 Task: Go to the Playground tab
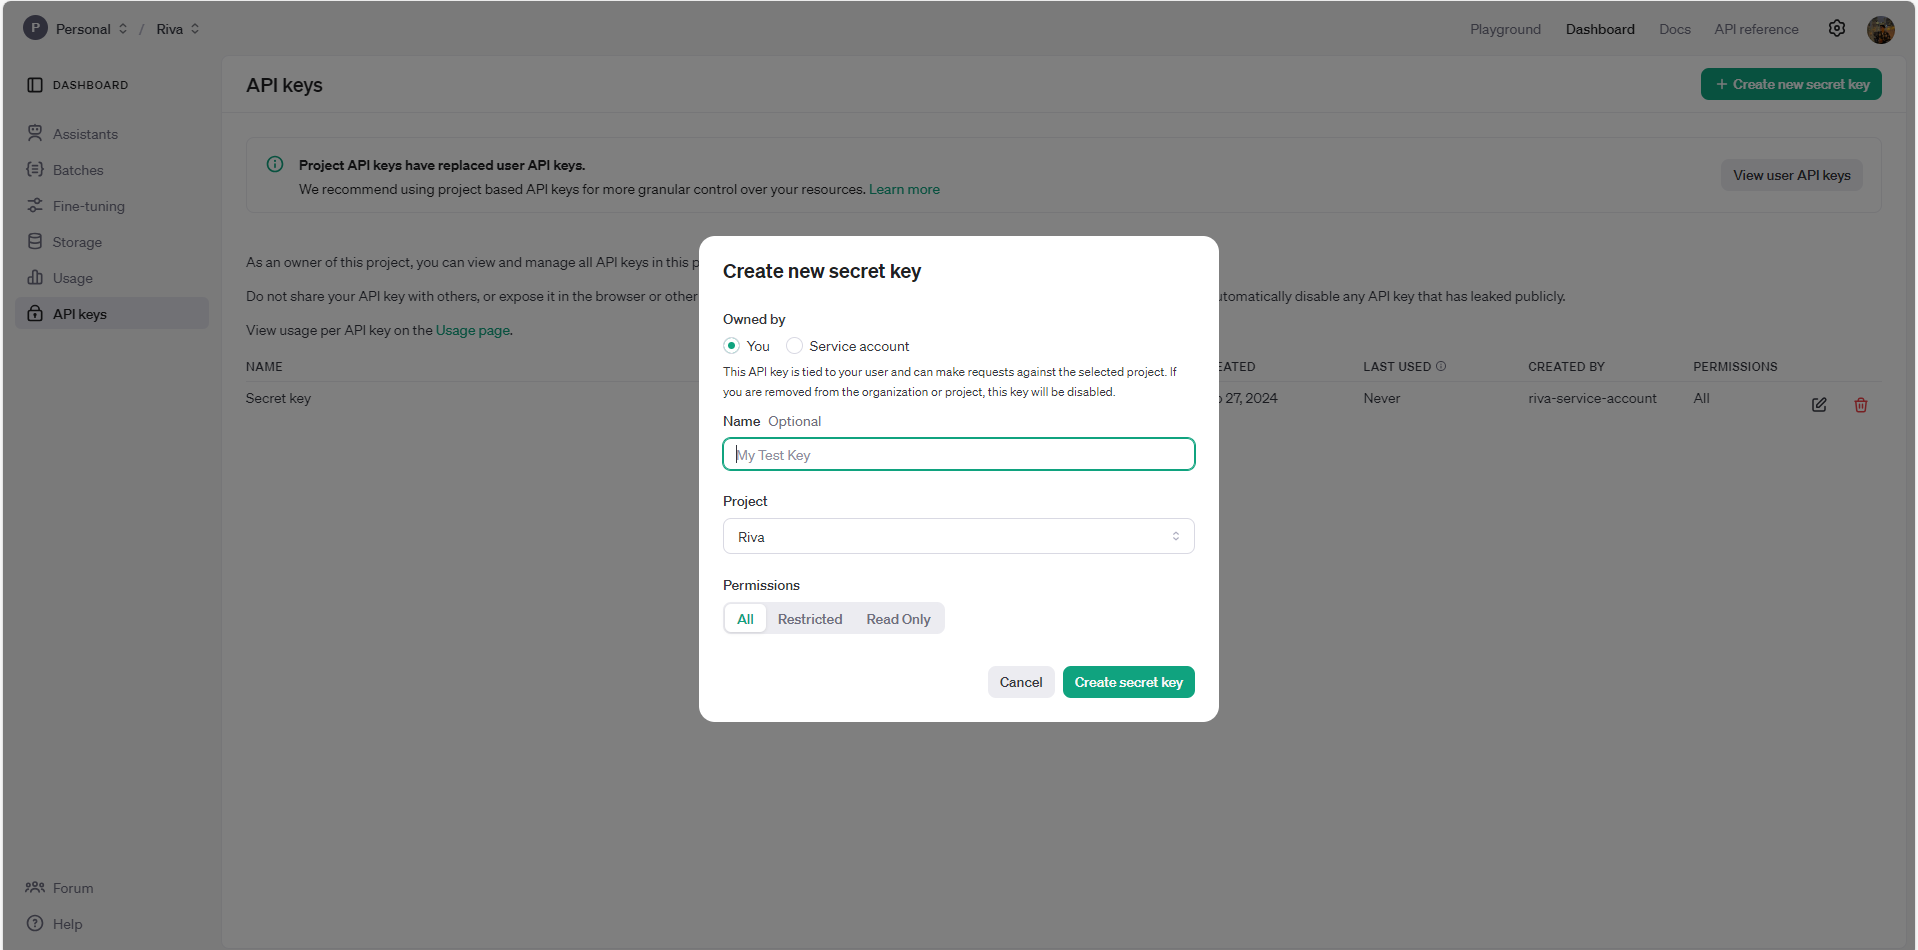click(x=1505, y=29)
